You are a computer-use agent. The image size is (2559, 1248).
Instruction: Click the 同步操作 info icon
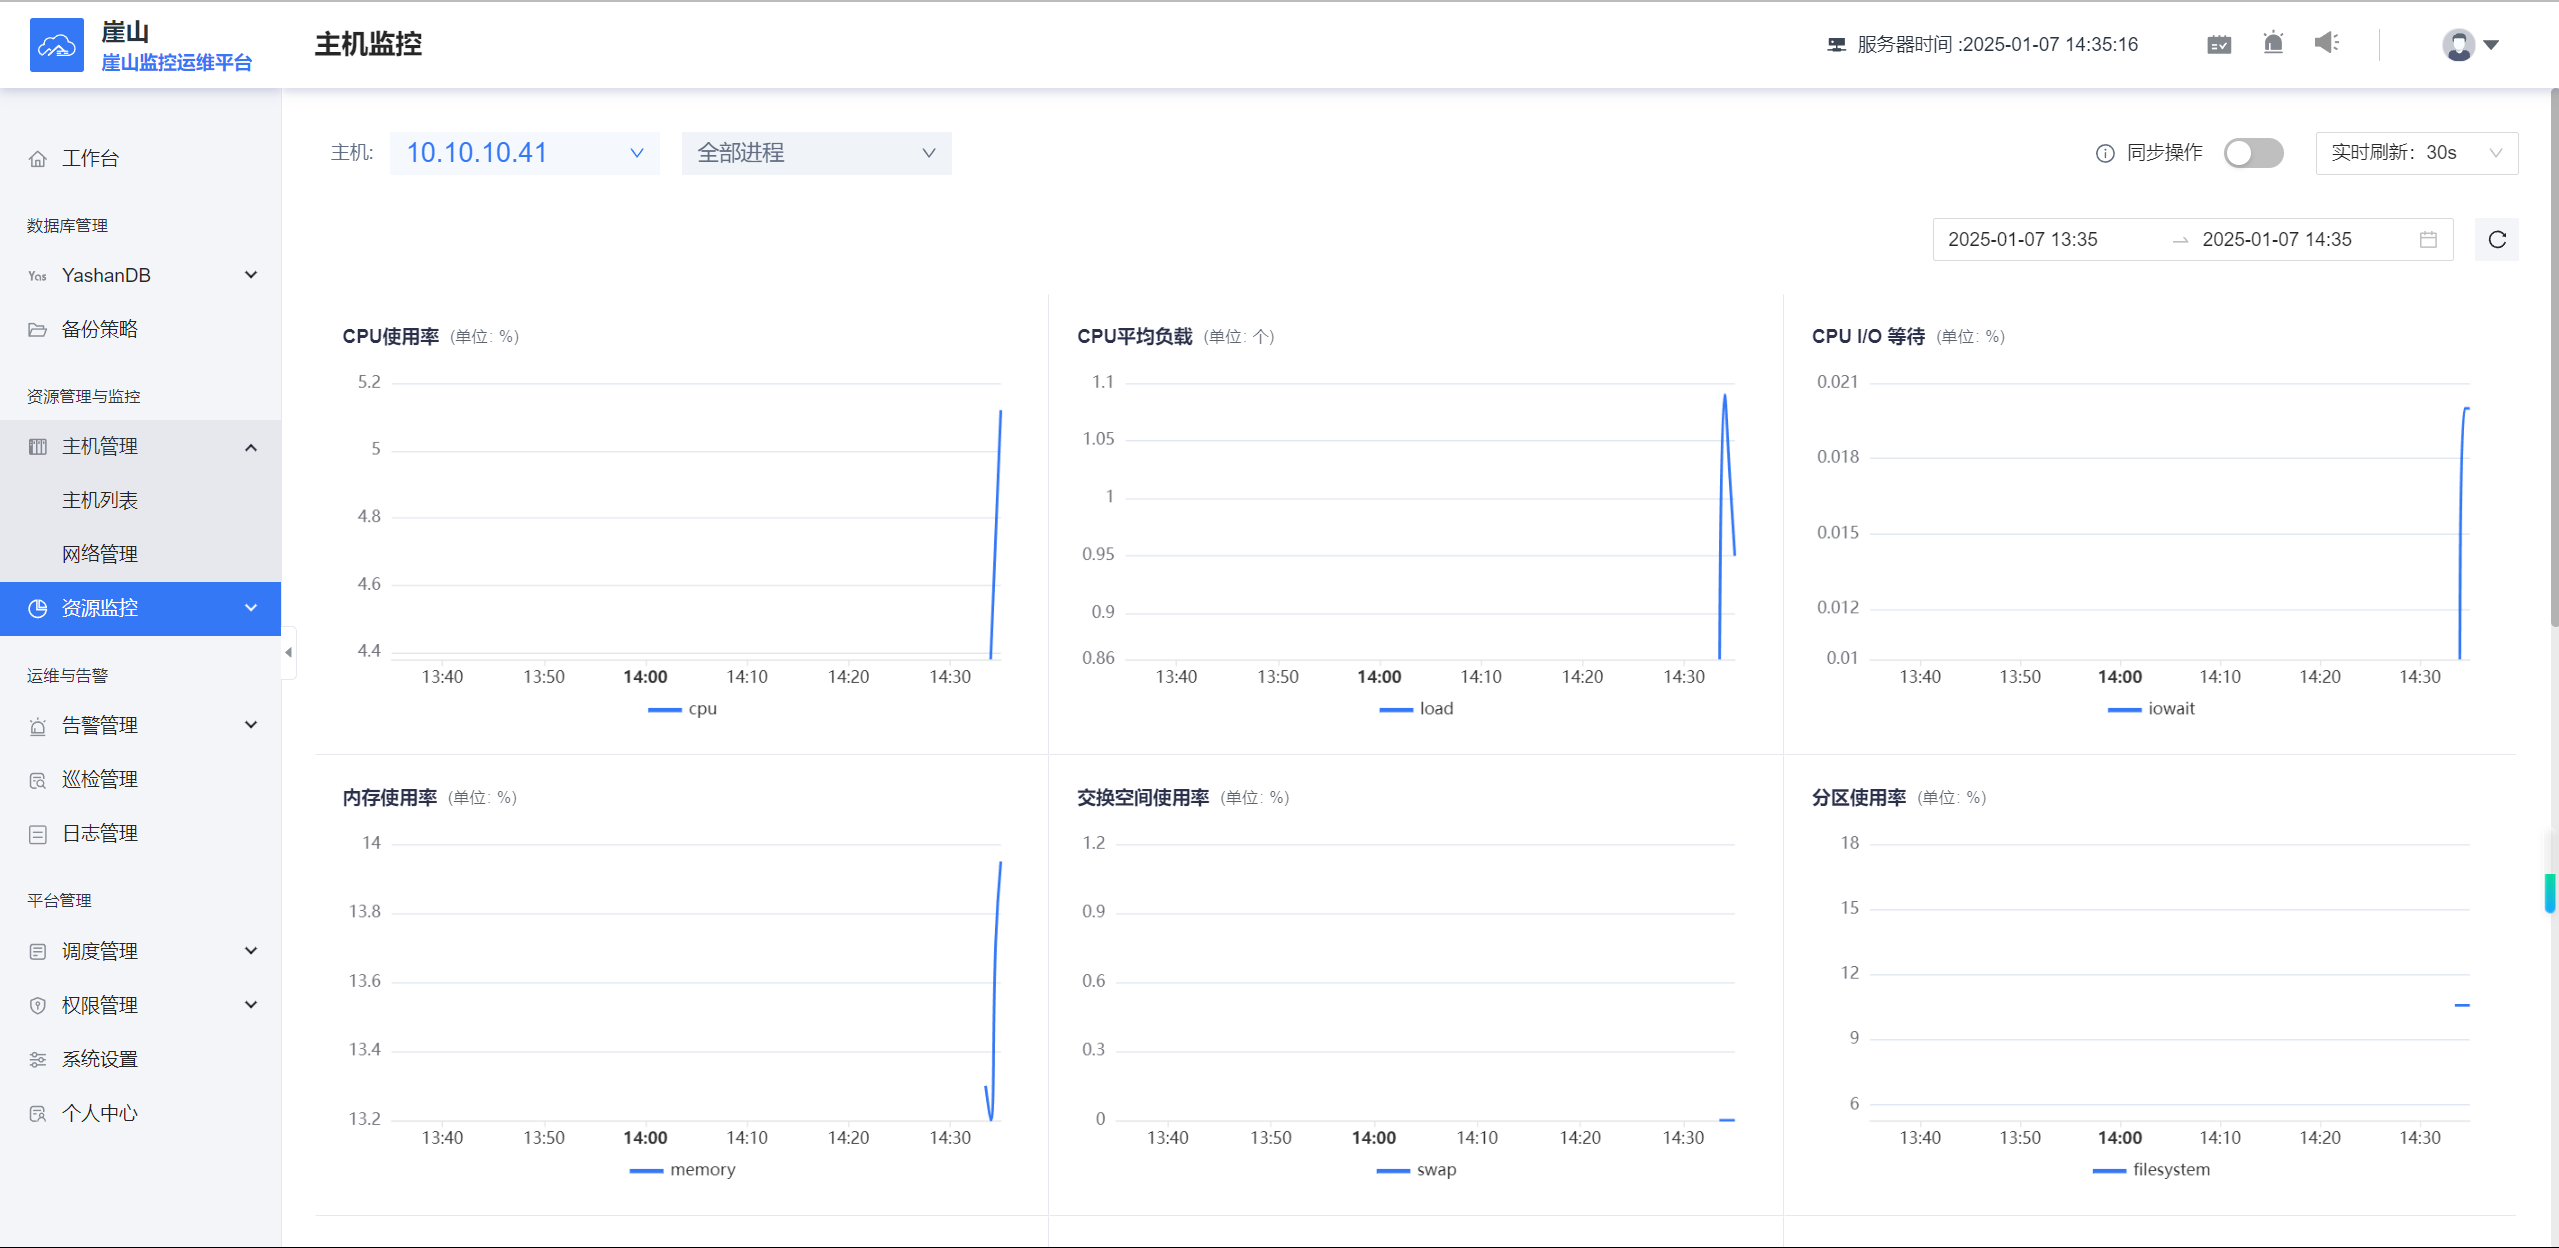click(x=2105, y=153)
